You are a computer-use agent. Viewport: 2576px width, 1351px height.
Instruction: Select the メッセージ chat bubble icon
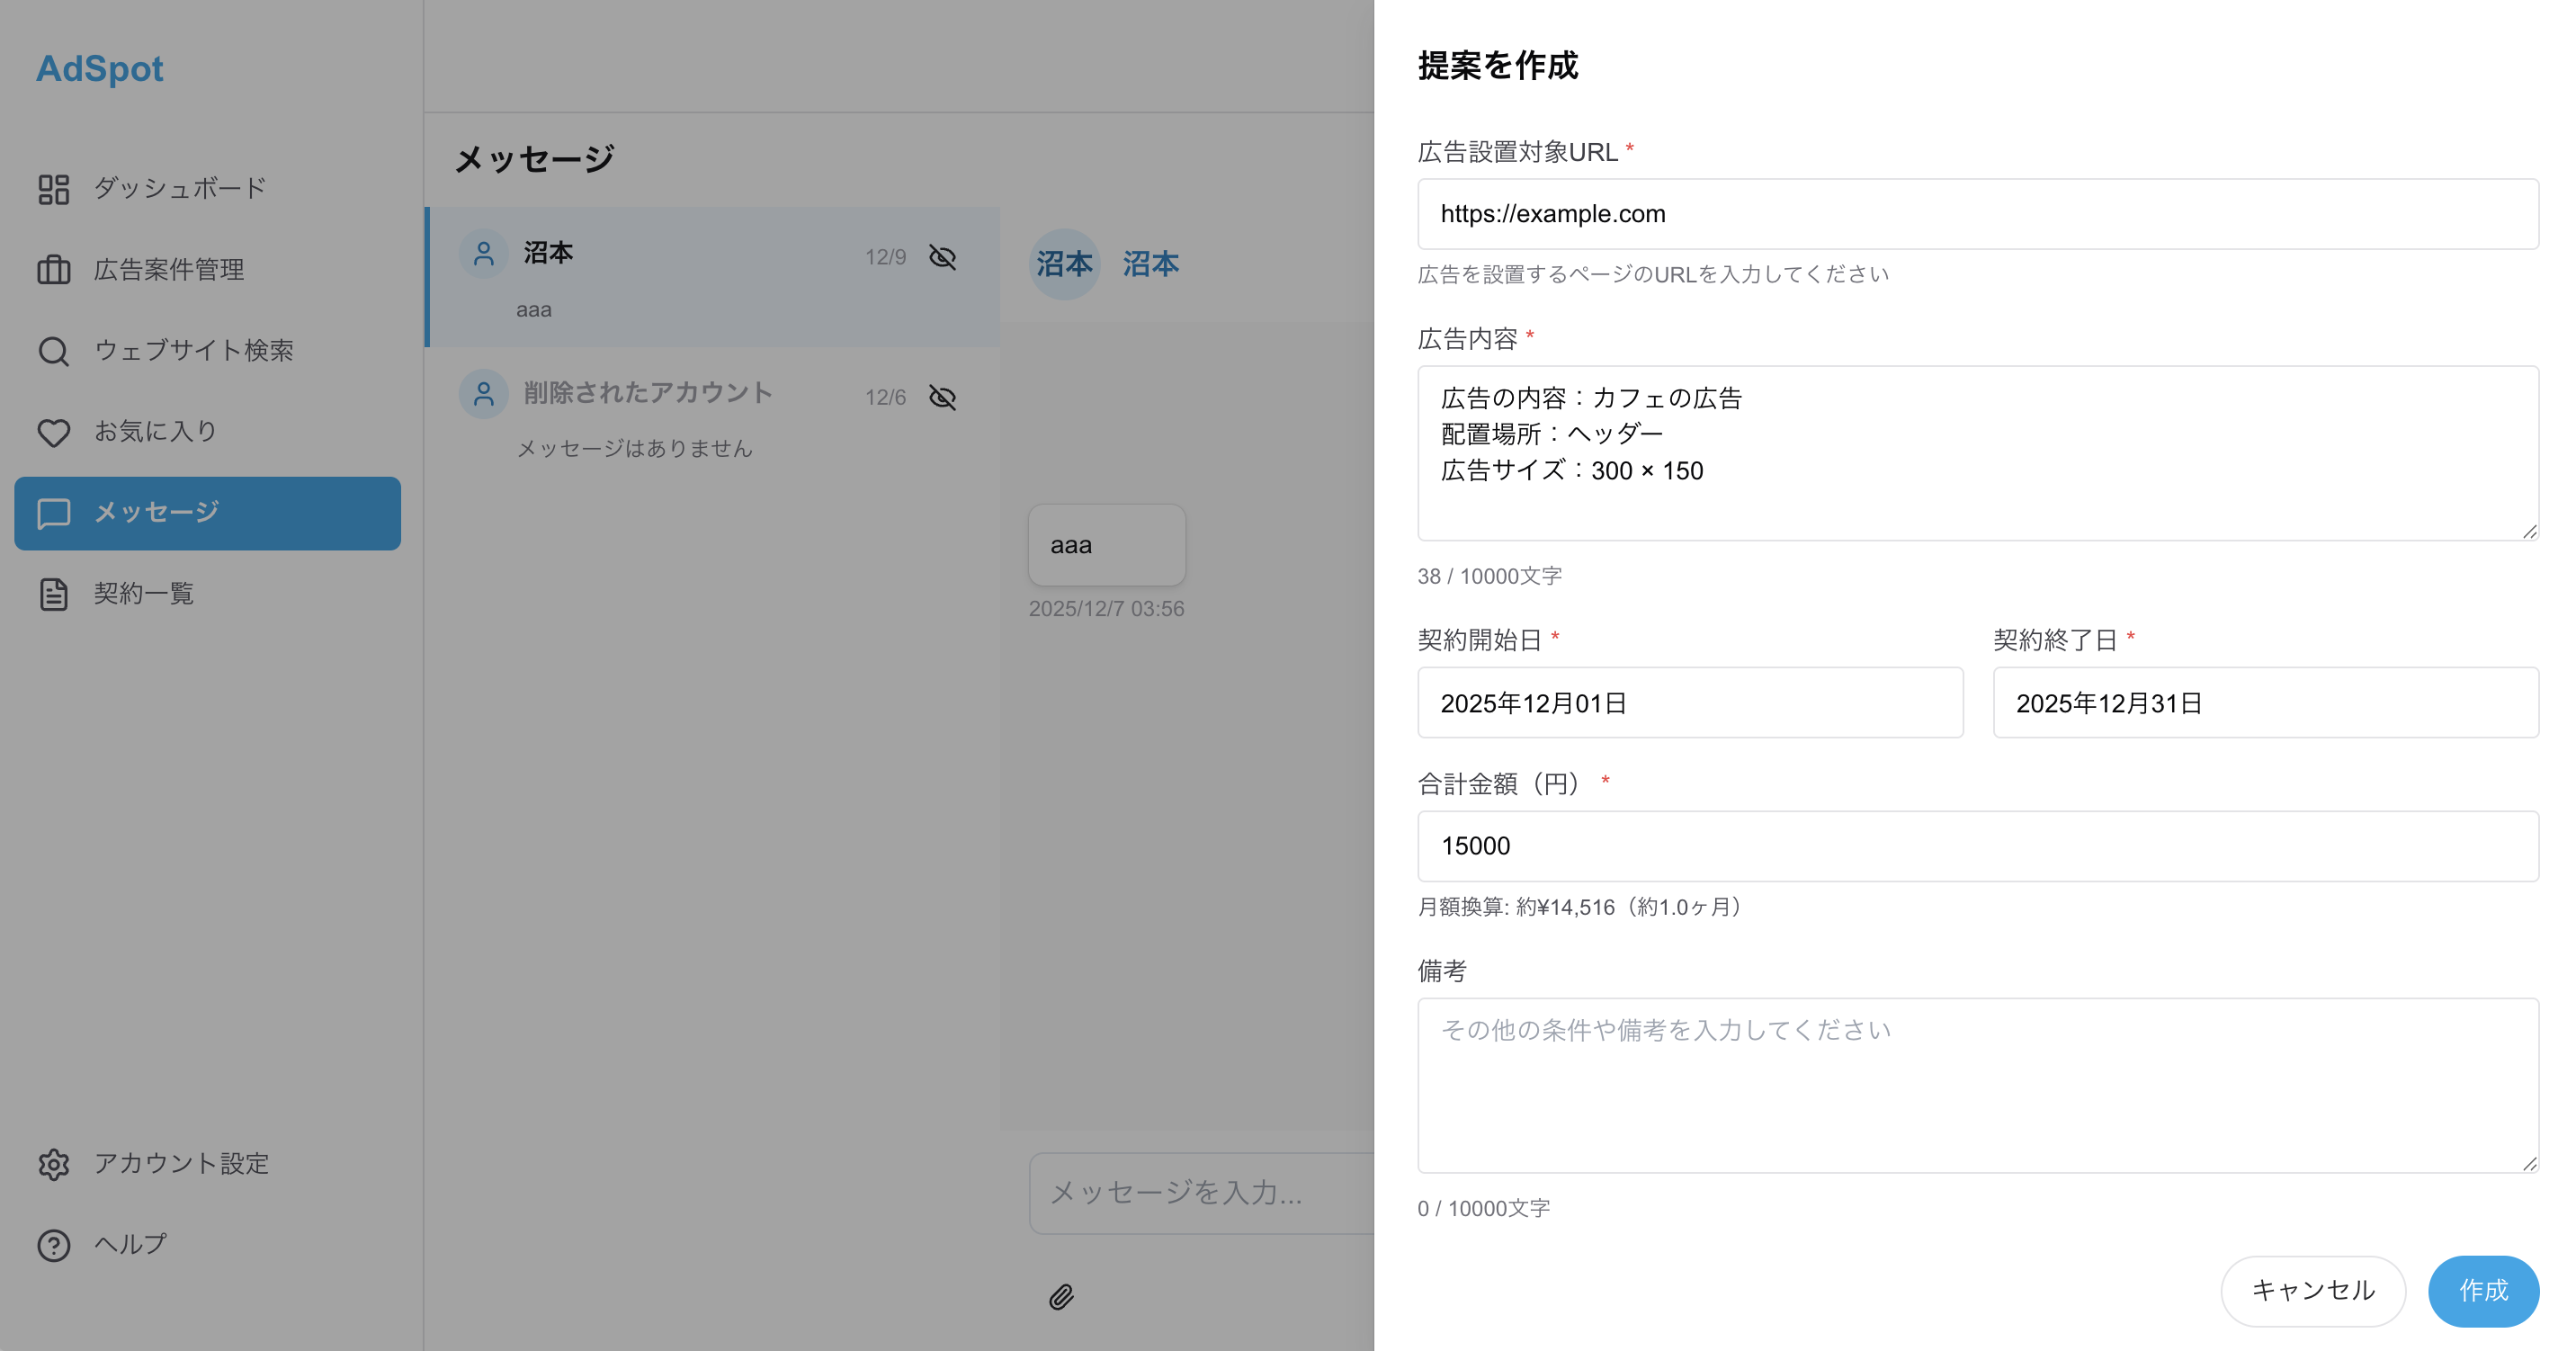[54, 513]
